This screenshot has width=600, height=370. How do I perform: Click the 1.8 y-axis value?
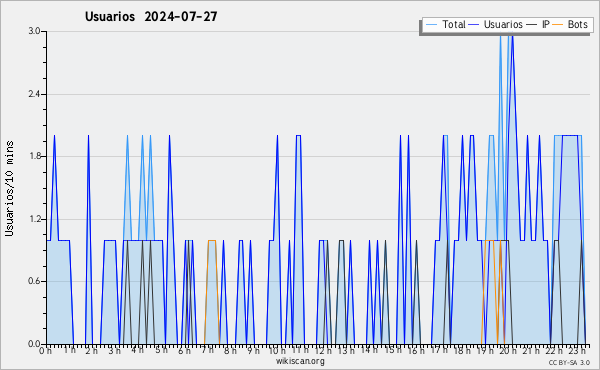point(34,156)
